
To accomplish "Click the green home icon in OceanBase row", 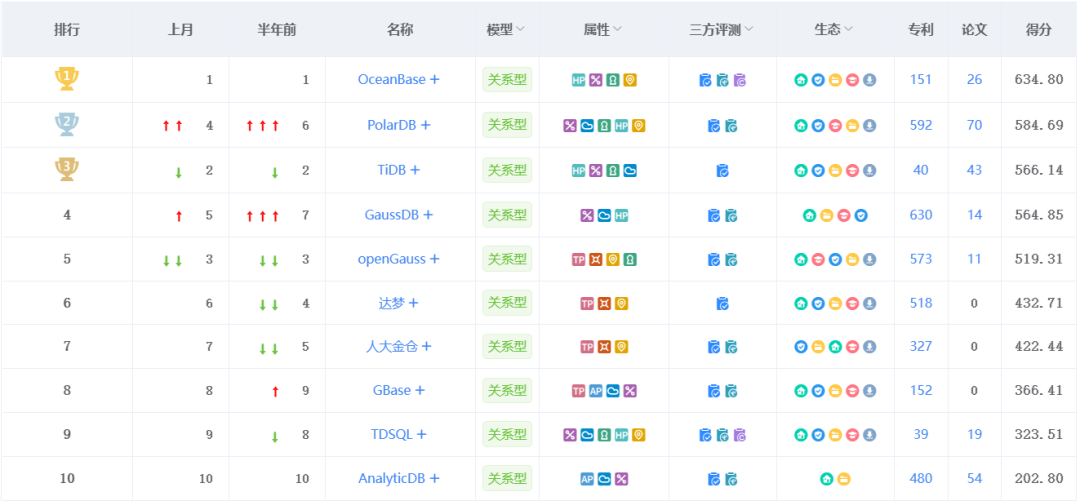I will tap(800, 80).
